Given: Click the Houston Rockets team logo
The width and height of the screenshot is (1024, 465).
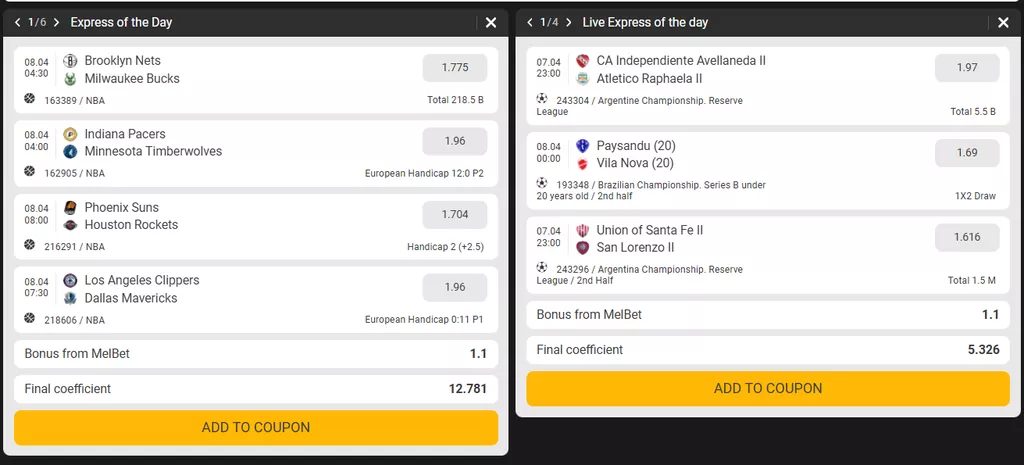Looking at the screenshot, I should point(71,225).
